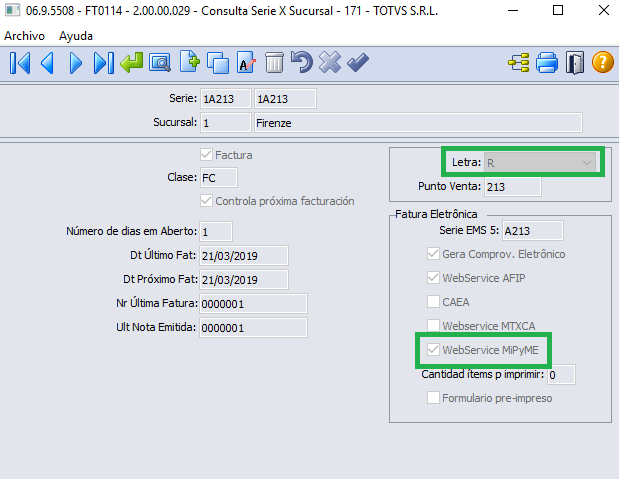Click the Sucursal code field
The image size is (619, 479).
[x=225, y=123]
